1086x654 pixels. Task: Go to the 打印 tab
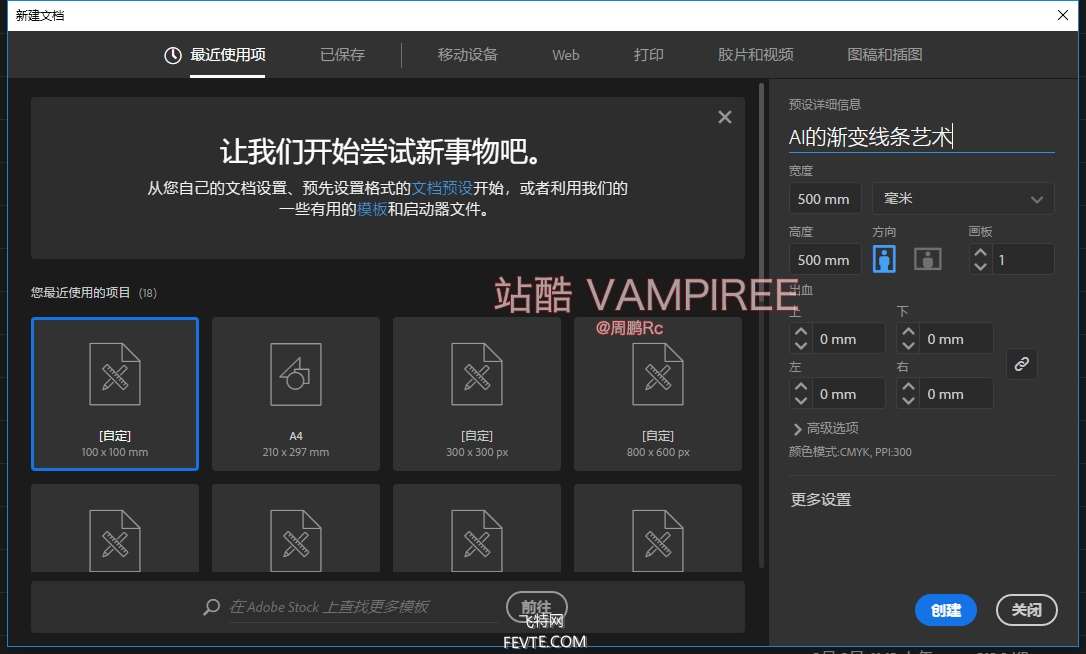pos(648,55)
